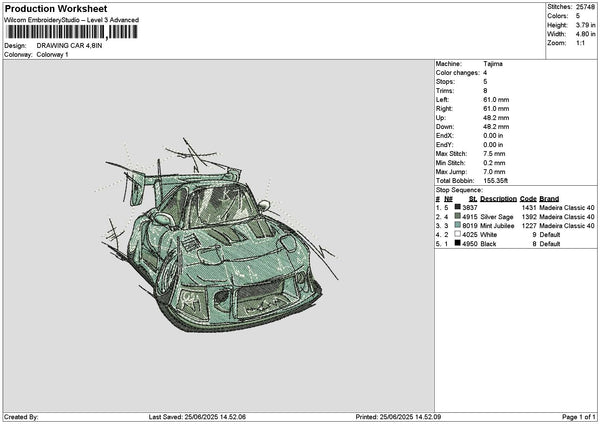This screenshot has width=600, height=424.
Task: Click the embroidered car design preview
Action: pos(216,235)
